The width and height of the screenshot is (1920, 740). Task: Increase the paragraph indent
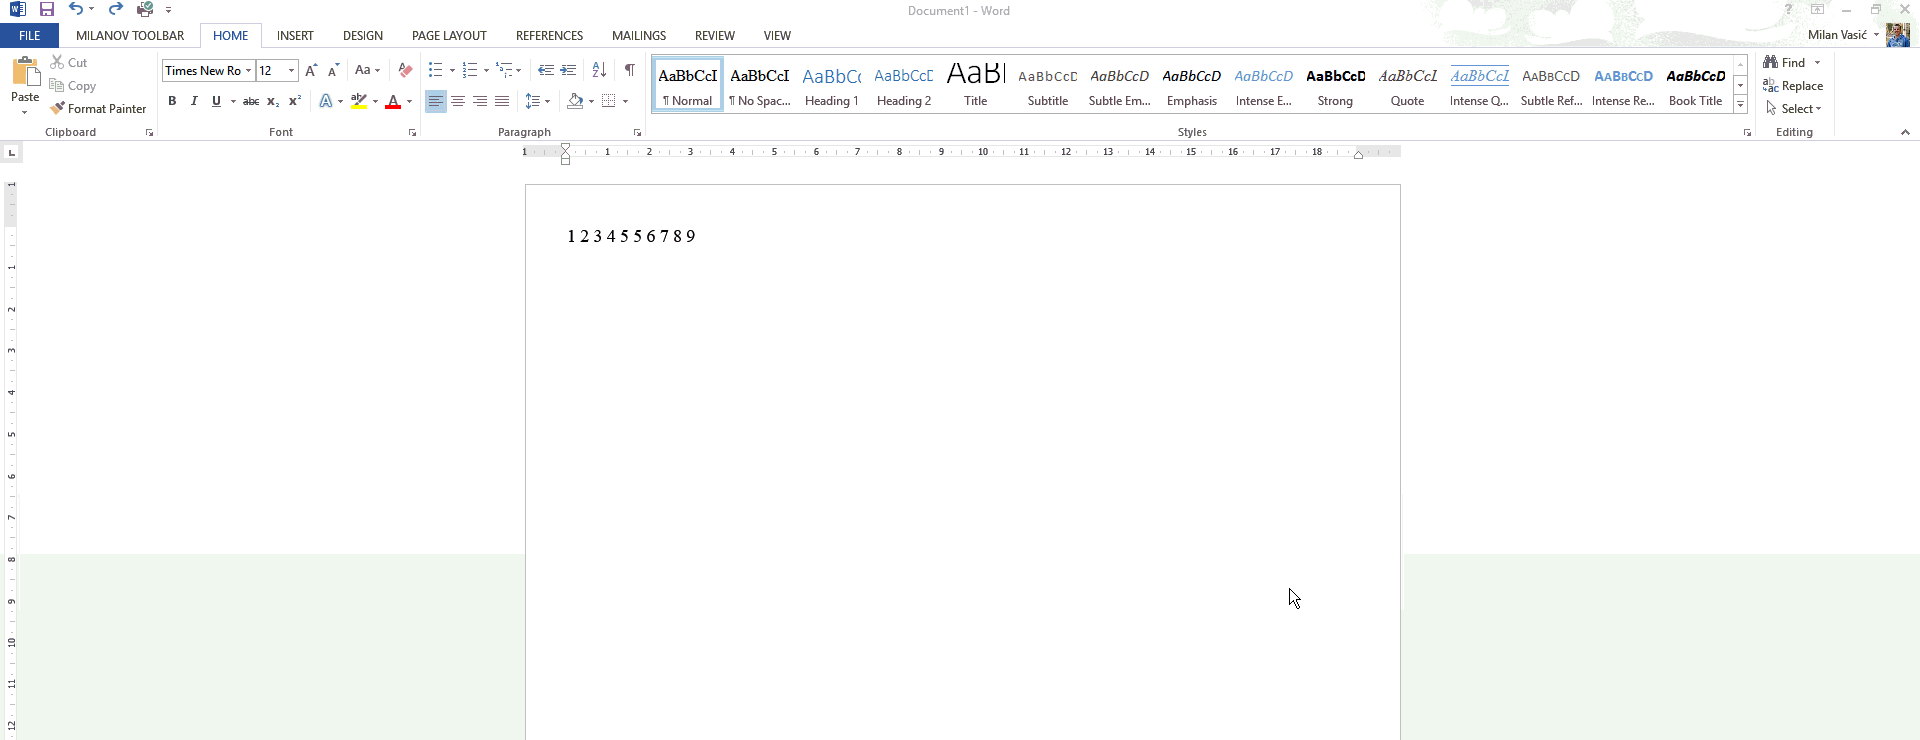pyautogui.click(x=568, y=71)
